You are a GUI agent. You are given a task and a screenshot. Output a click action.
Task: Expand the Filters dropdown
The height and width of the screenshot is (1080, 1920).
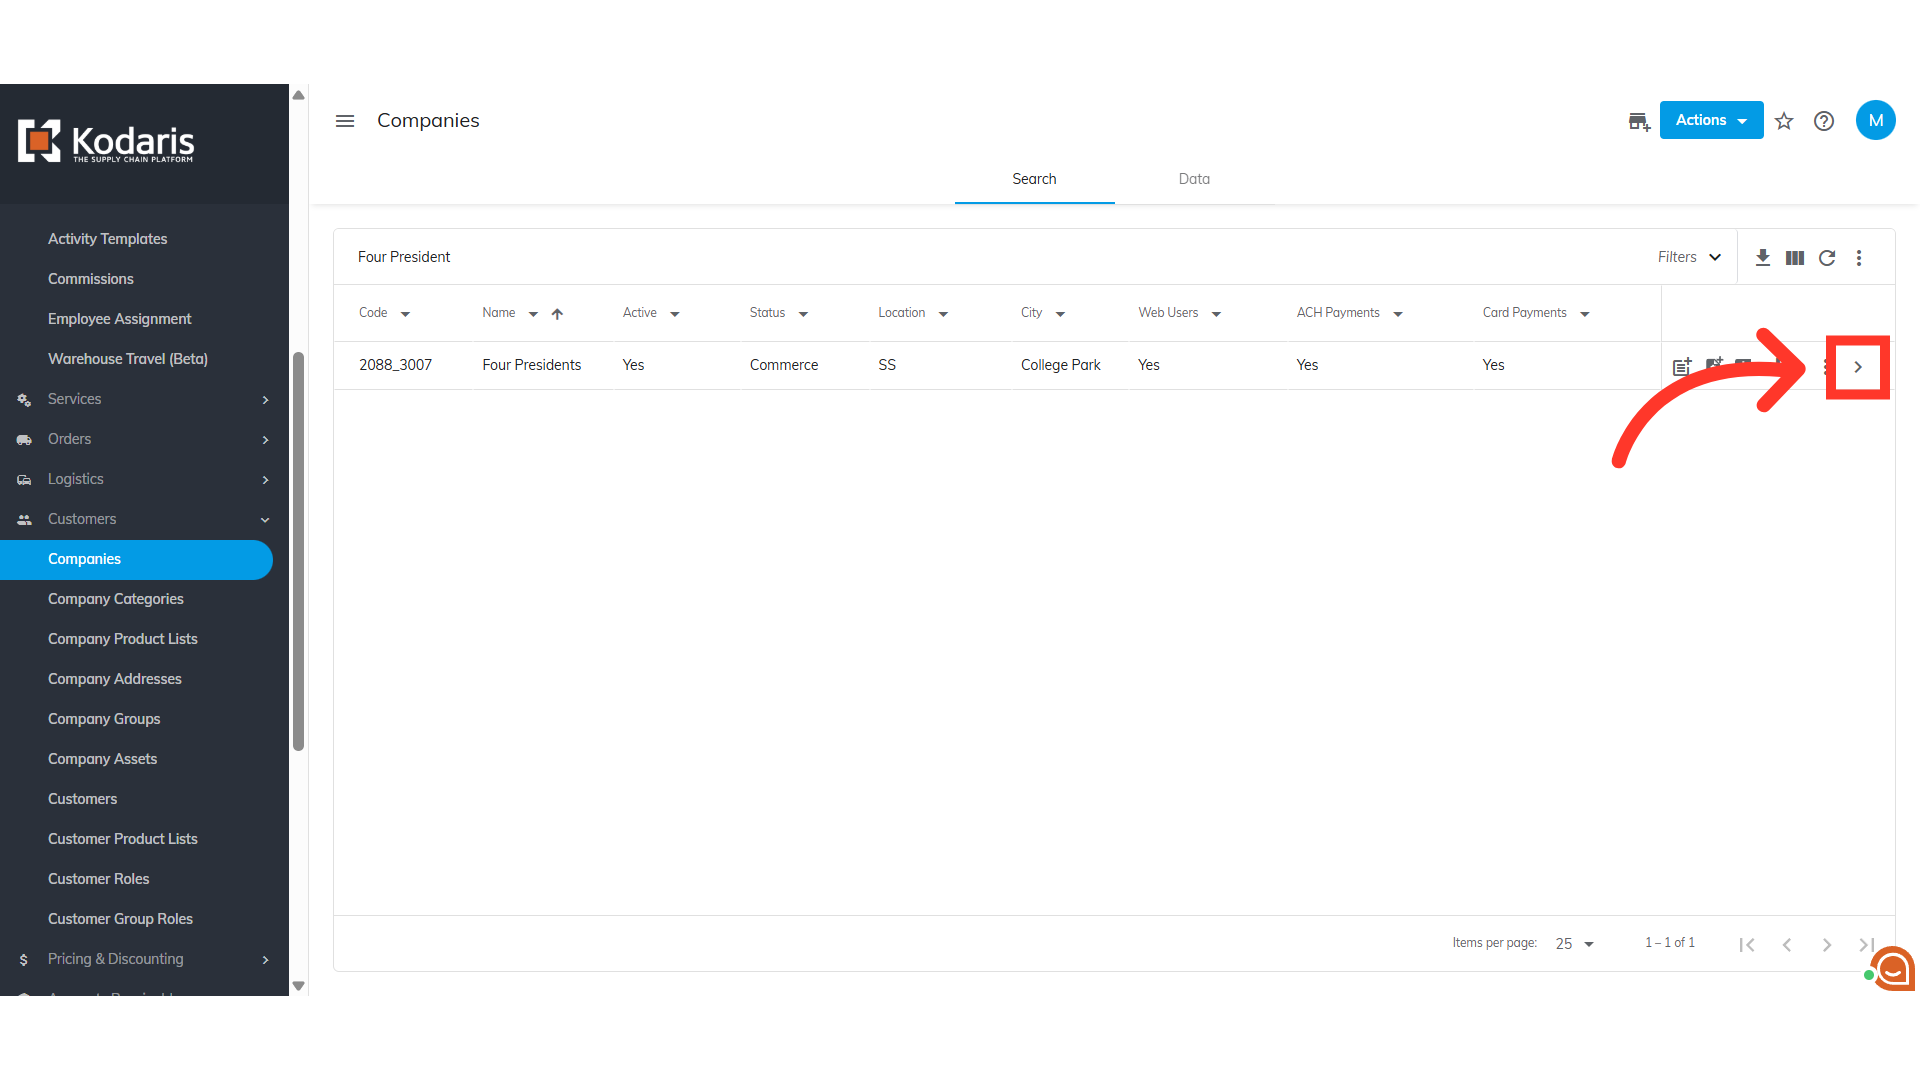(x=1689, y=257)
